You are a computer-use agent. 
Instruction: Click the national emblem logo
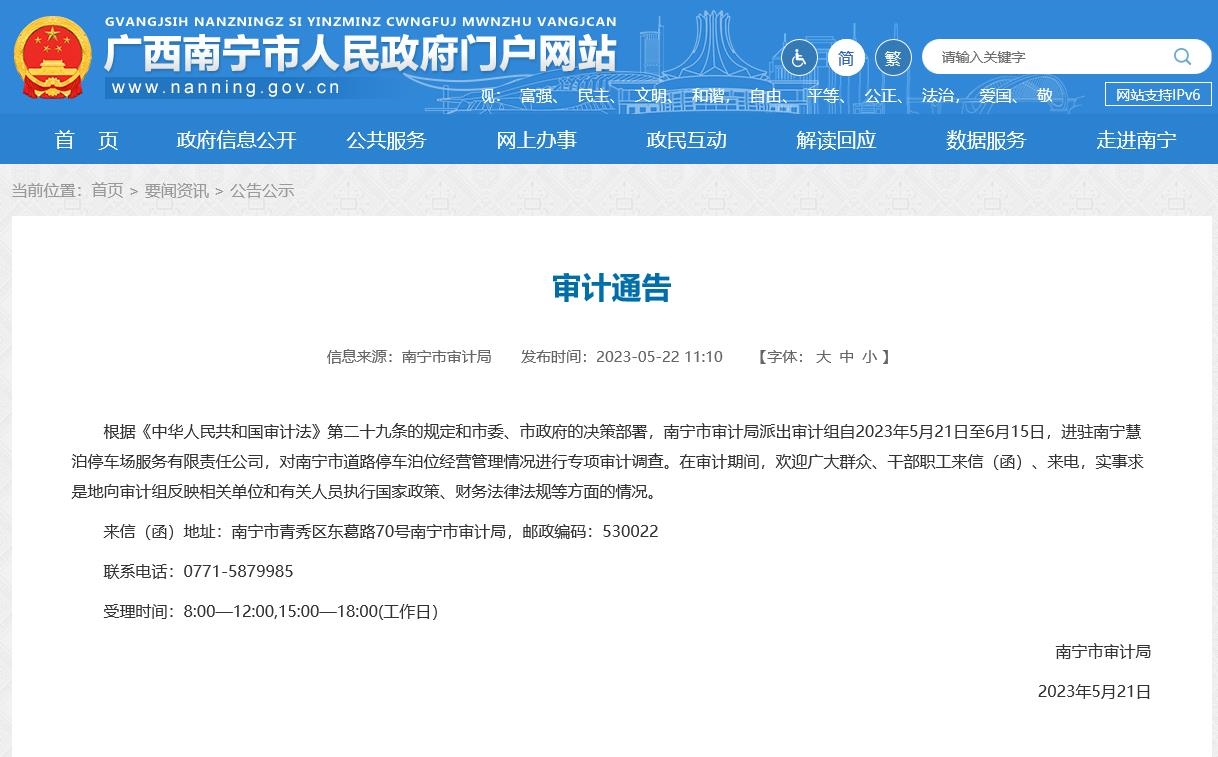tap(53, 57)
